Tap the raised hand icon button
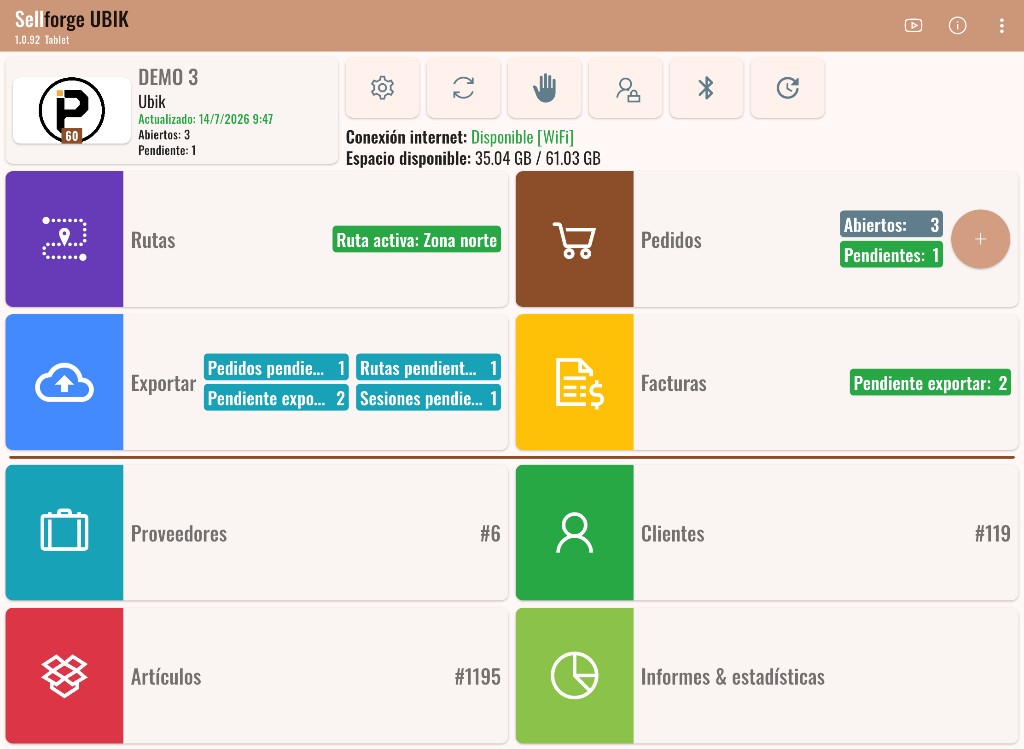 pyautogui.click(x=544, y=88)
